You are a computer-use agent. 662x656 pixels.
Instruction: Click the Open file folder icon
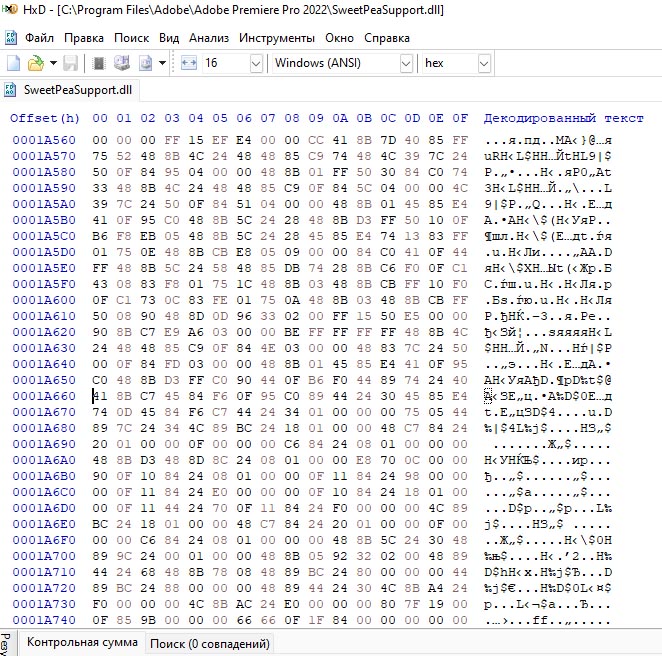(36, 63)
